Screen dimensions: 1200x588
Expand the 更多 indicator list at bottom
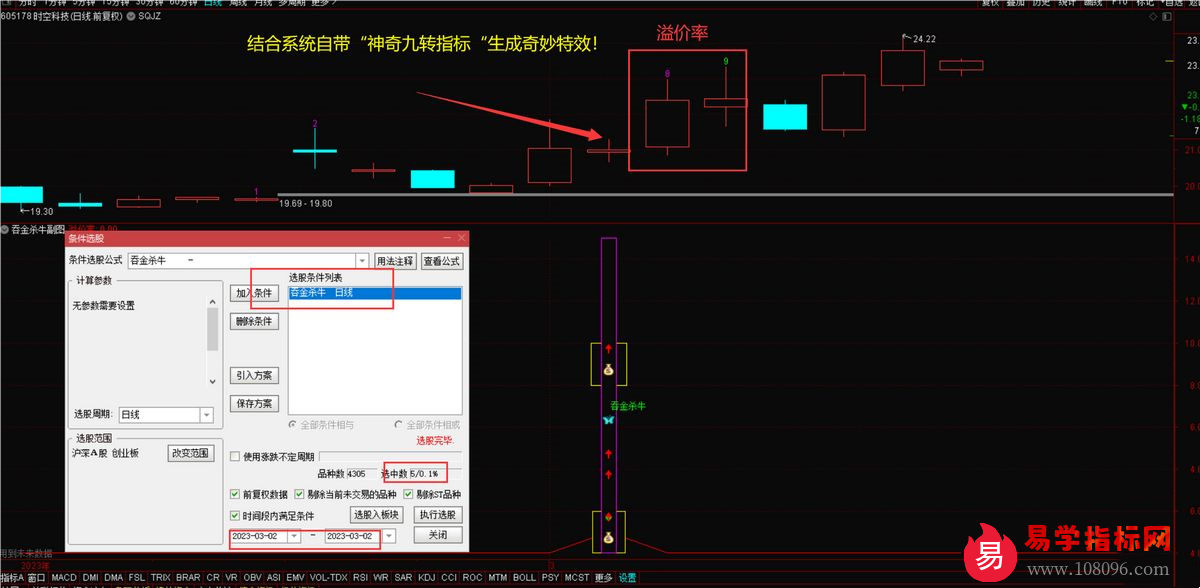click(603, 578)
